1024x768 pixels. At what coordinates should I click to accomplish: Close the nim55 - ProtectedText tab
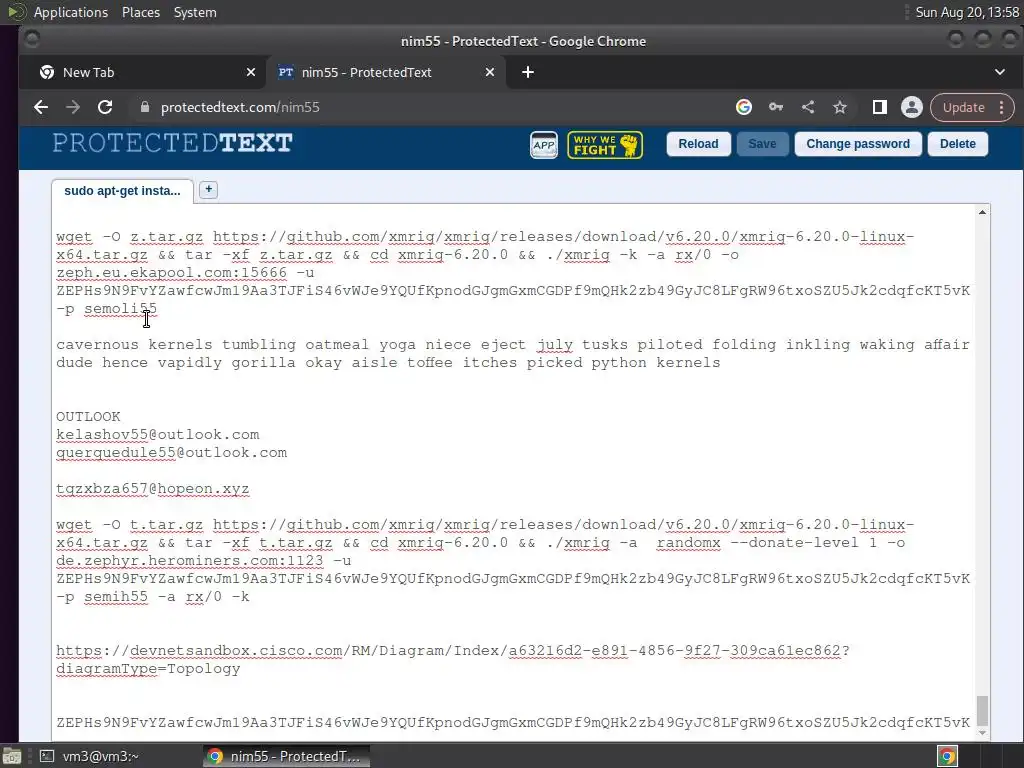(x=490, y=72)
